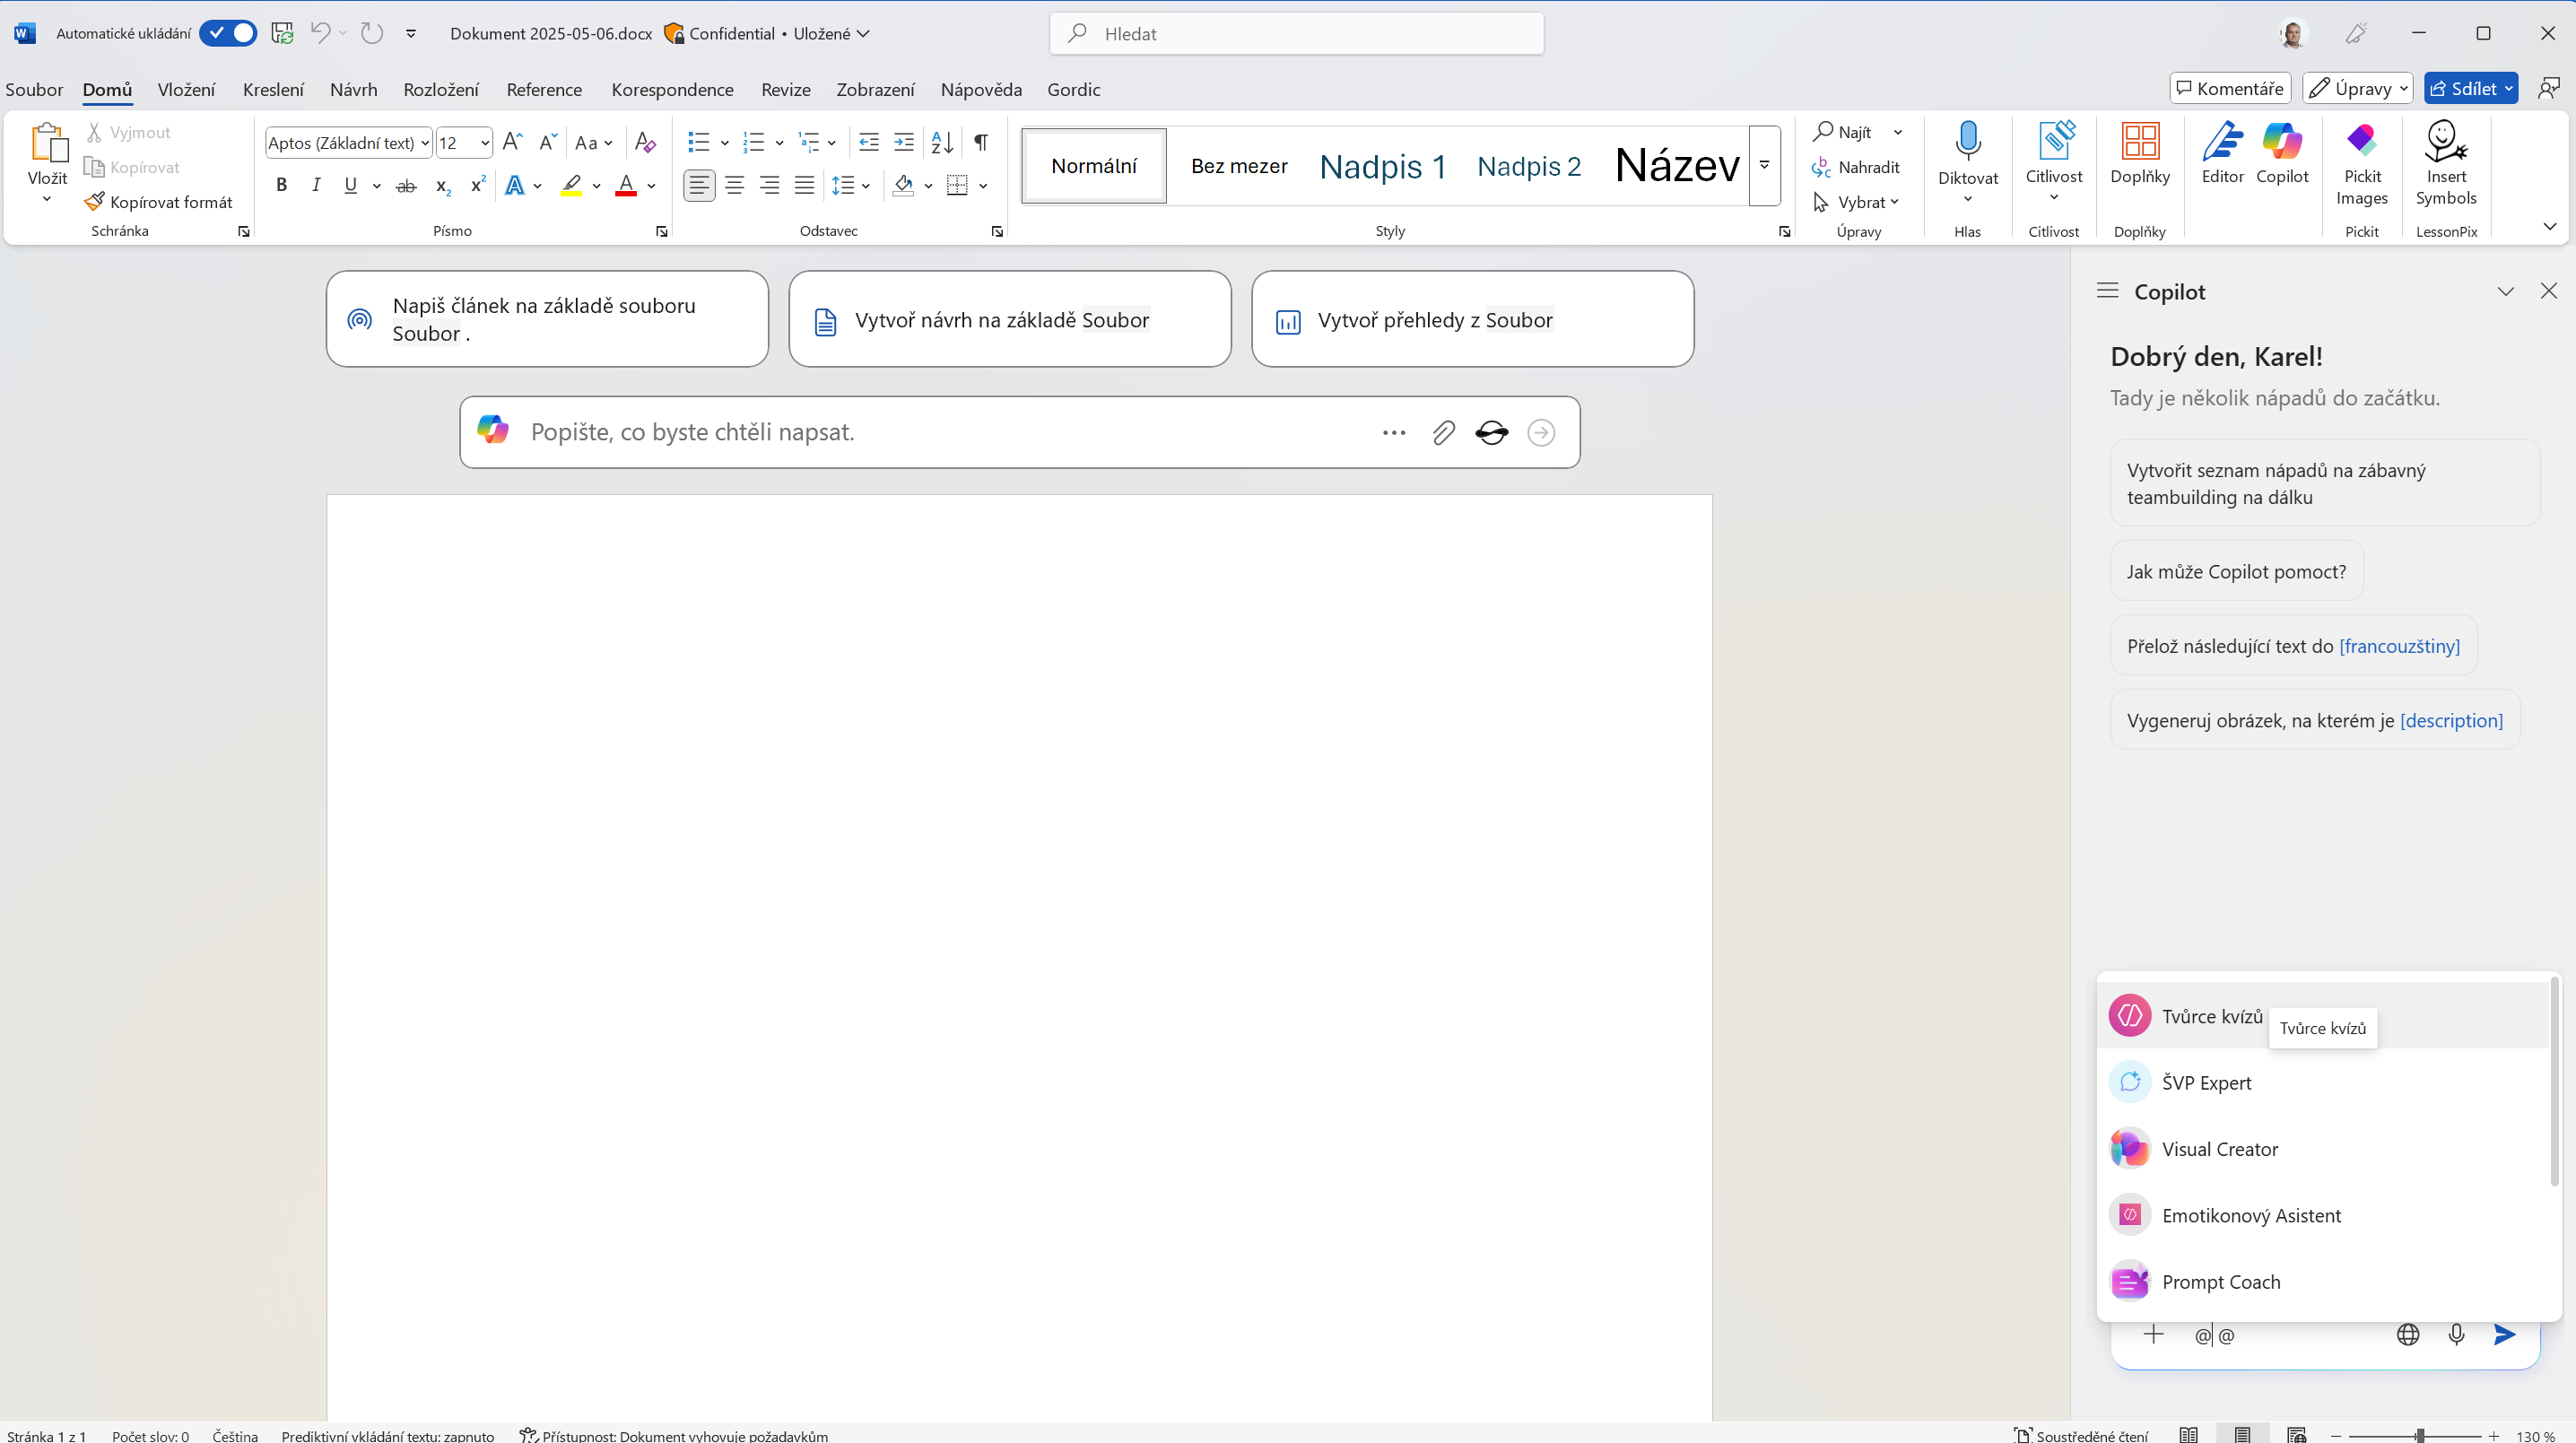
Task: Switch to web layout view in status bar
Action: (2297, 1435)
